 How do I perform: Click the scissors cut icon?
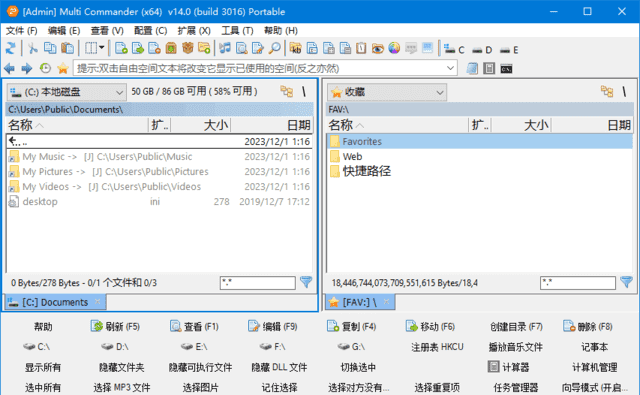tap(32, 49)
